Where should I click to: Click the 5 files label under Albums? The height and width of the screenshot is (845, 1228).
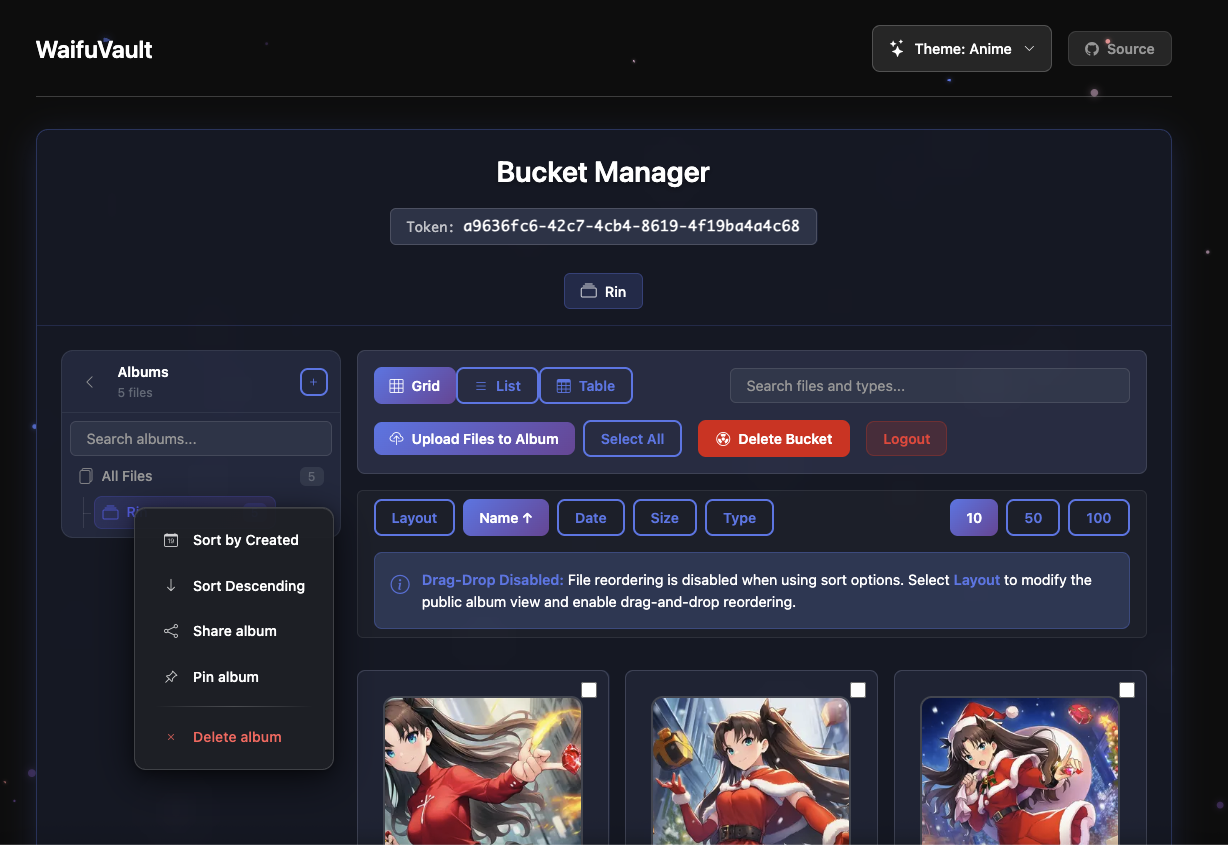click(x=135, y=393)
